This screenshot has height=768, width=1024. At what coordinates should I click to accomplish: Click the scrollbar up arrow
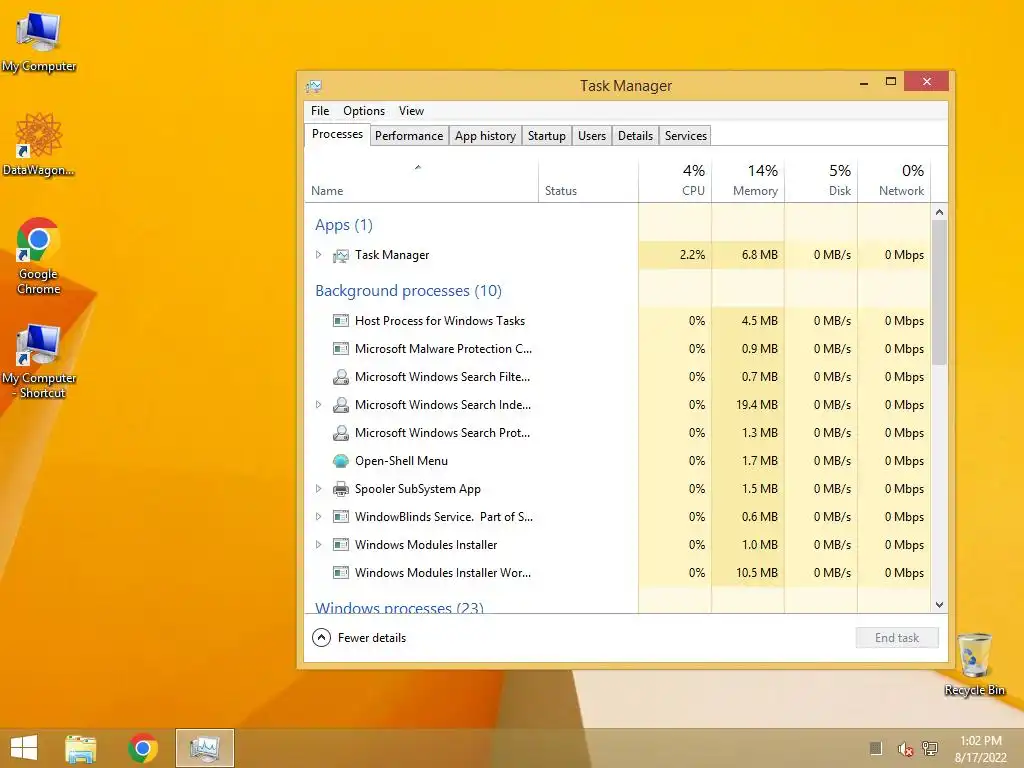[x=939, y=212]
